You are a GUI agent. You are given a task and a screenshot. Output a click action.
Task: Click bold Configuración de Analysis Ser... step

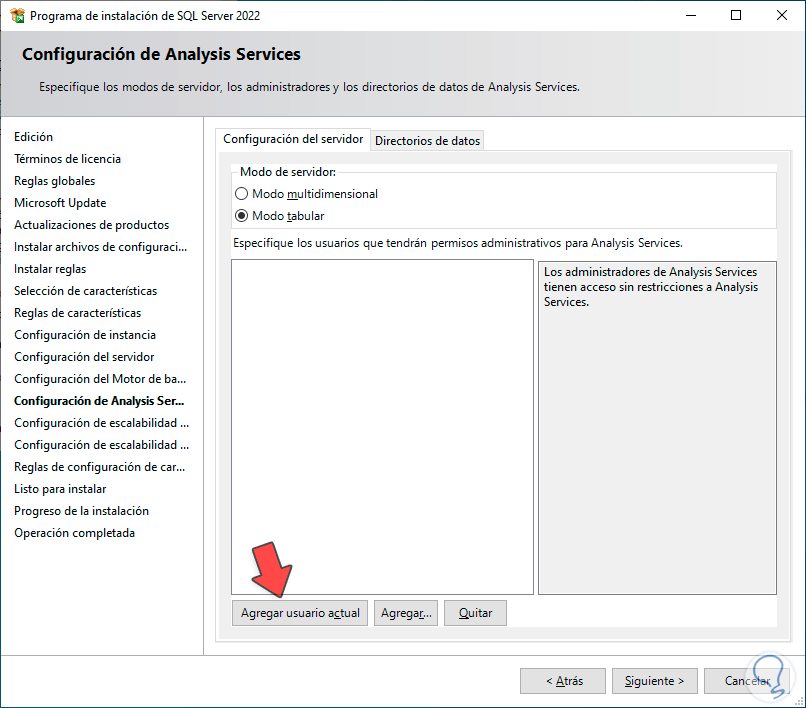click(x=99, y=401)
